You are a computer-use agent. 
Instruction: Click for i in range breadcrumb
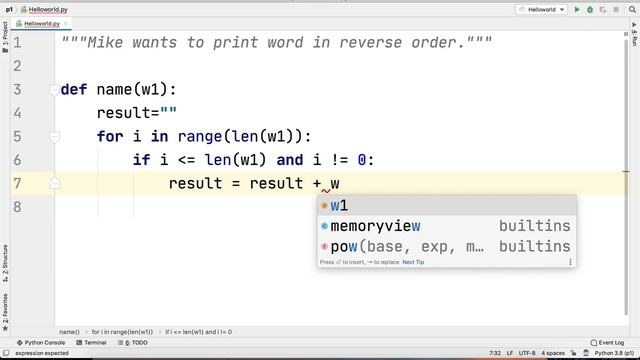122,332
